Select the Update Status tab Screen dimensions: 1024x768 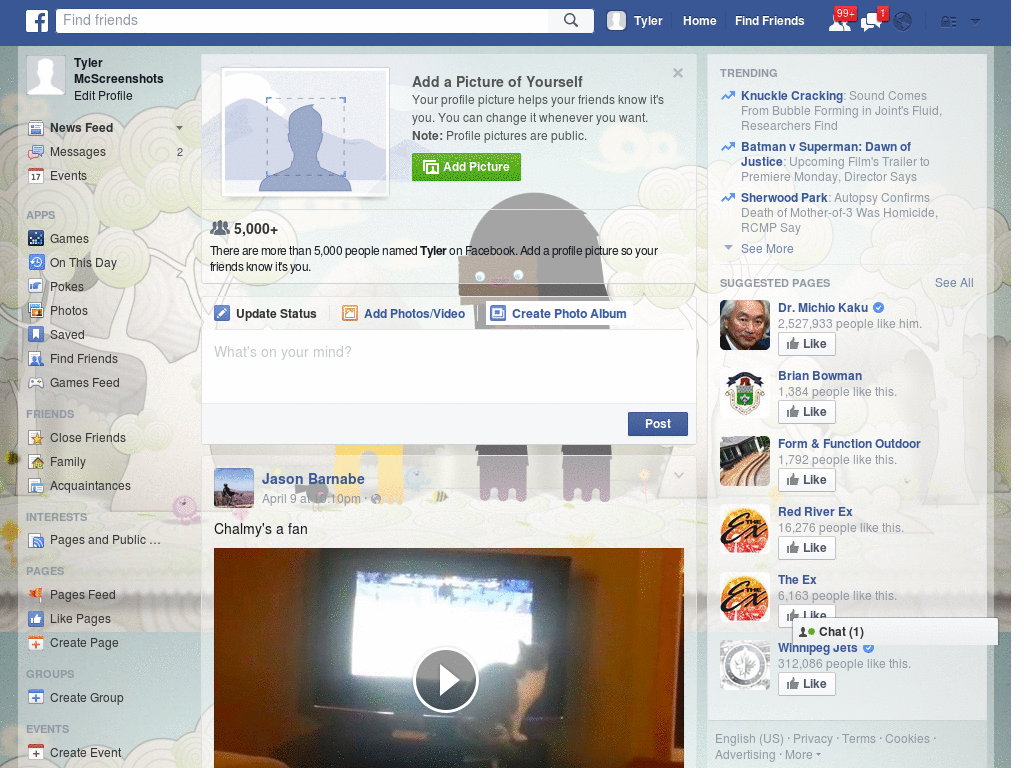pyautogui.click(x=265, y=313)
